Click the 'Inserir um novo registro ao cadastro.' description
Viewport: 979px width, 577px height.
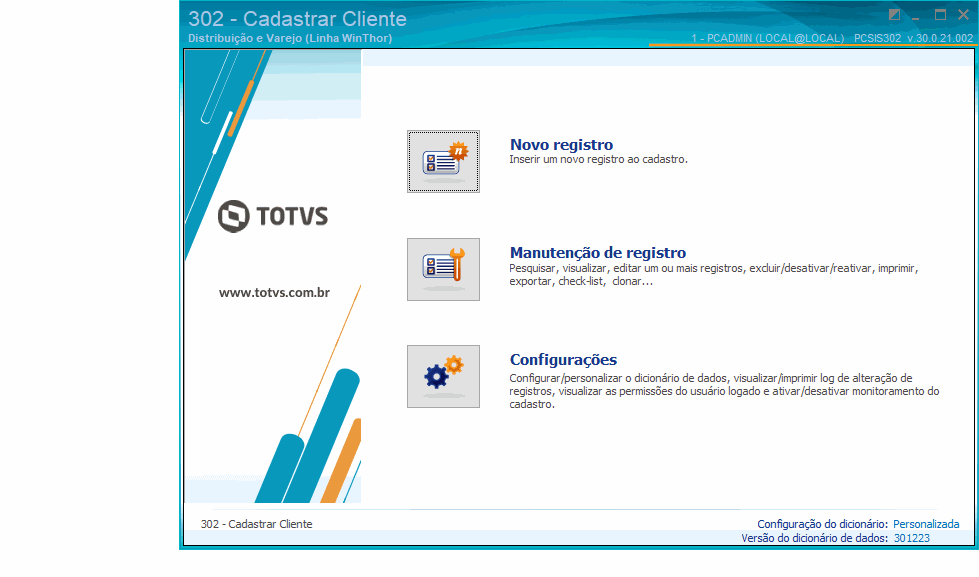pos(598,159)
